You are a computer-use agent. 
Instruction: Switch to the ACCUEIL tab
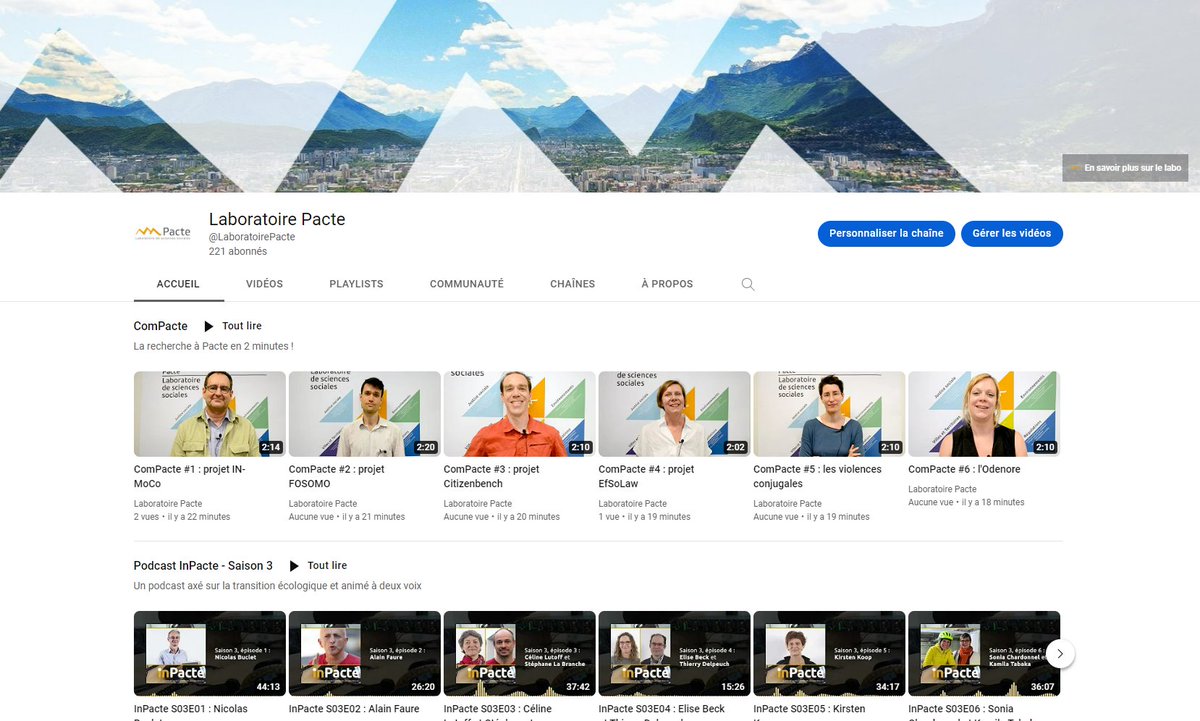178,284
